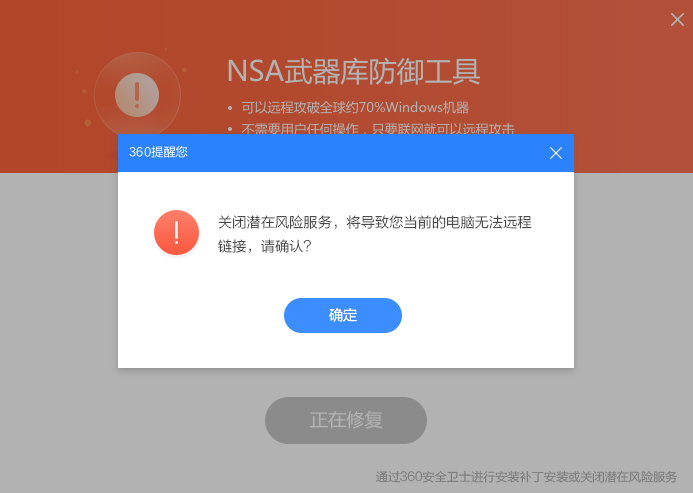Click the bullet dot before 可以远程攻破
Image resolution: width=693 pixels, height=493 pixels.
[x=230, y=108]
